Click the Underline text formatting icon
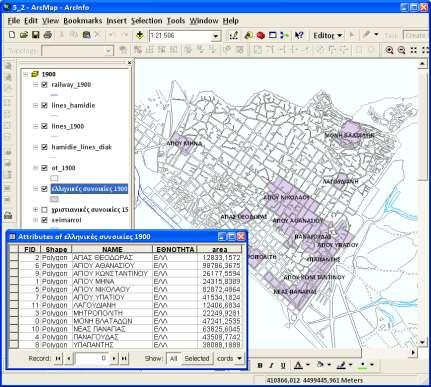Screen dimensions: 431x387 tap(283, 365)
